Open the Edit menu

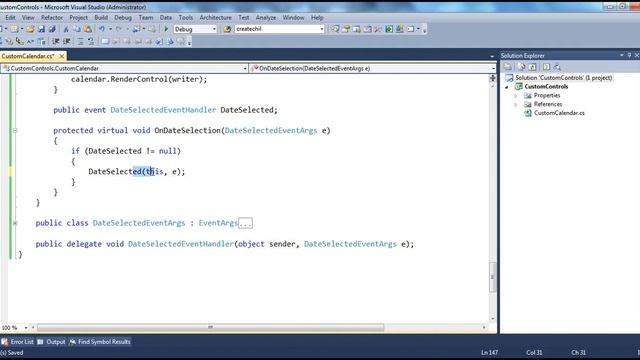point(10,18)
